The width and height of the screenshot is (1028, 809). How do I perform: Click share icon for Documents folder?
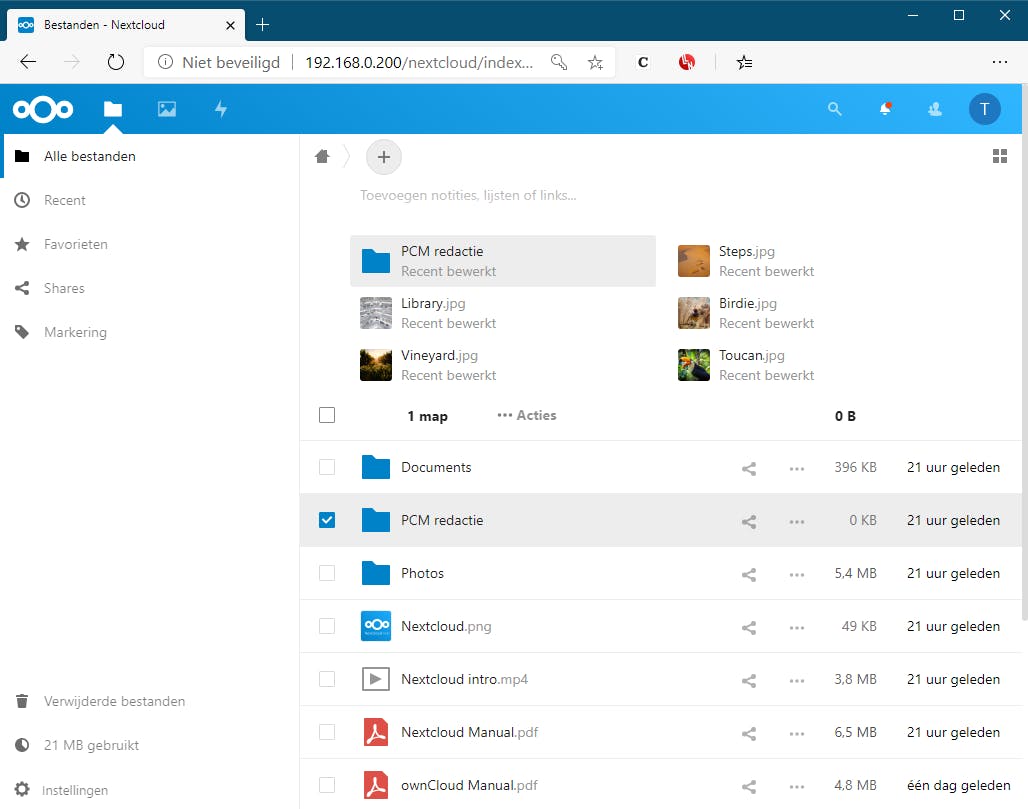[x=749, y=468]
